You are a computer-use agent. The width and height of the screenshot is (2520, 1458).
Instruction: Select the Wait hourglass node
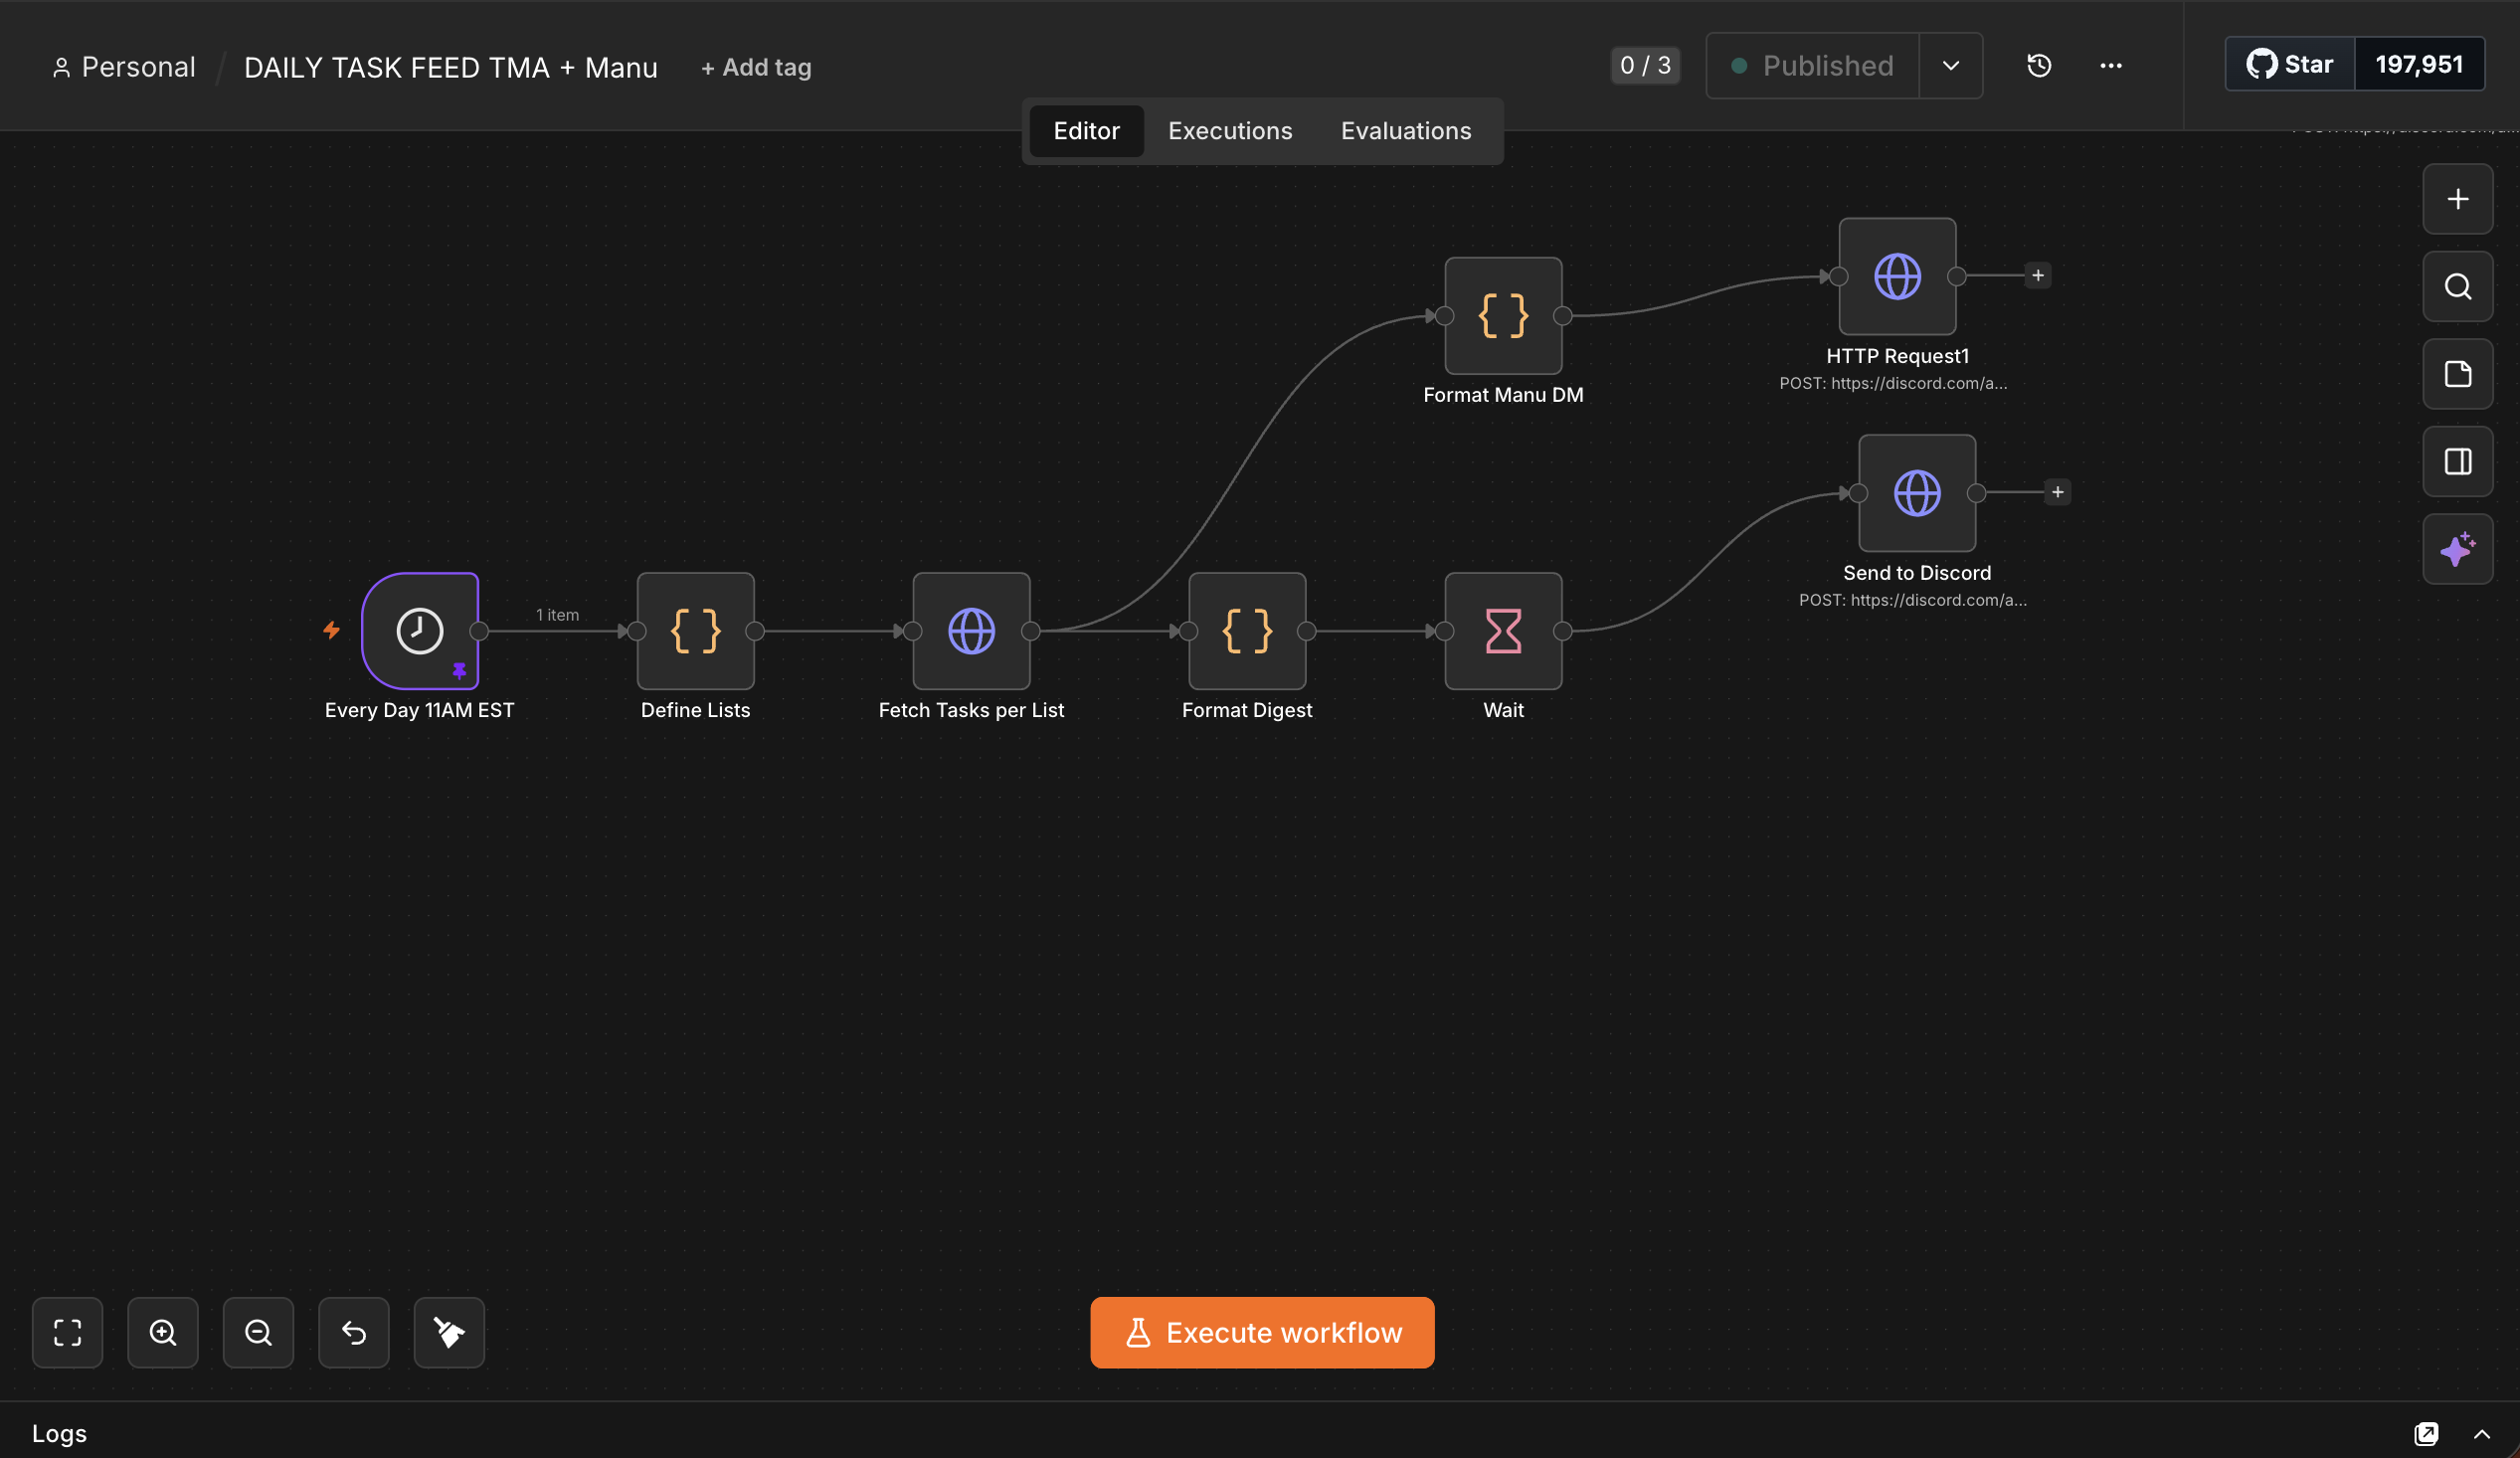click(x=1504, y=631)
